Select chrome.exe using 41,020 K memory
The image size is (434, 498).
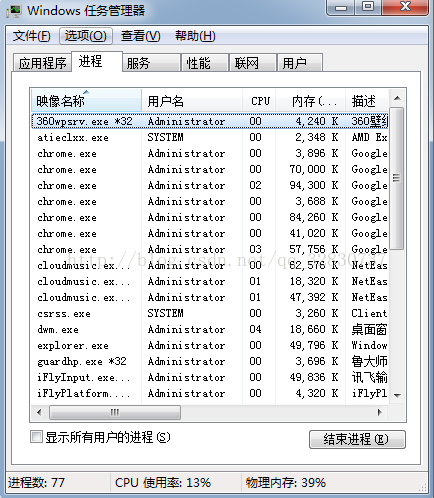pyautogui.click(x=210, y=233)
